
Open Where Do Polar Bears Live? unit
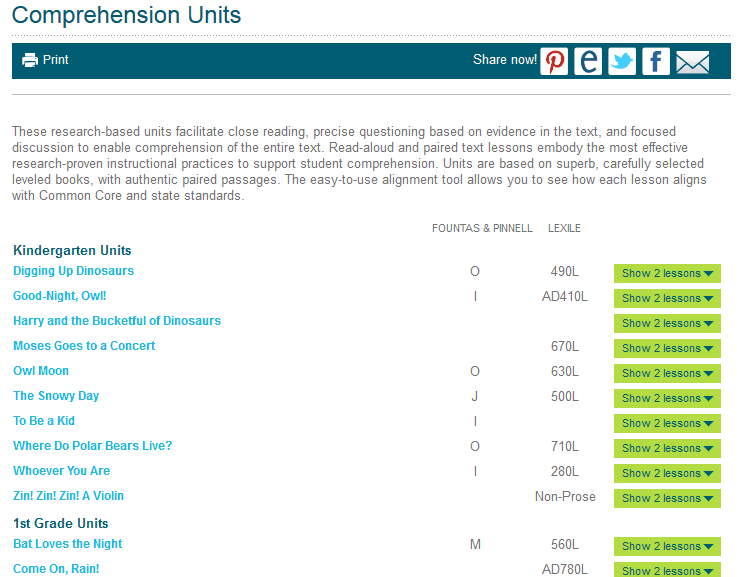[x=92, y=446]
